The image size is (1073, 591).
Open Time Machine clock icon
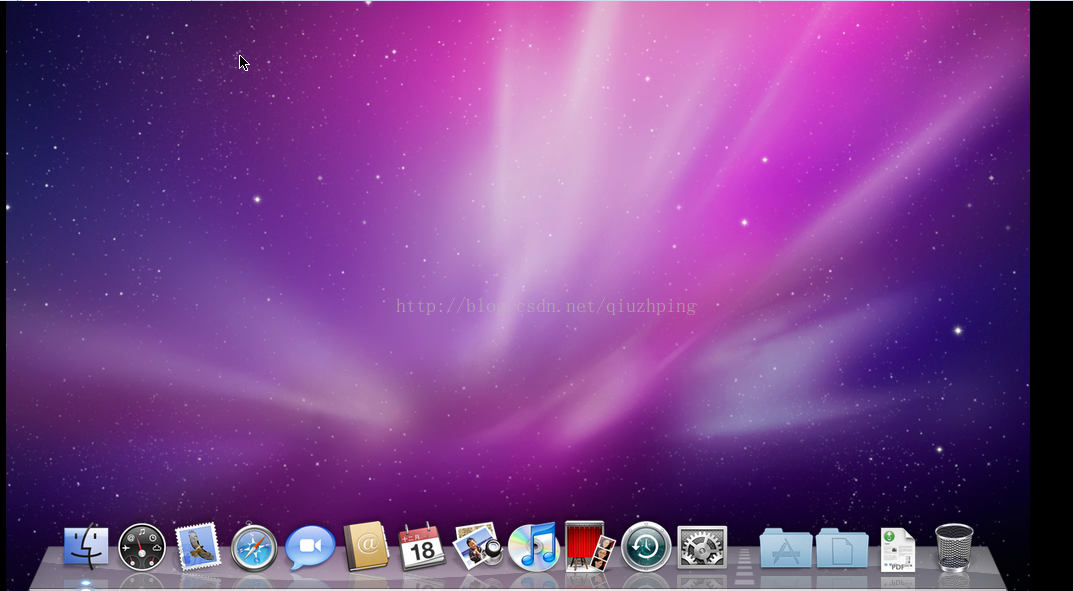click(x=646, y=547)
